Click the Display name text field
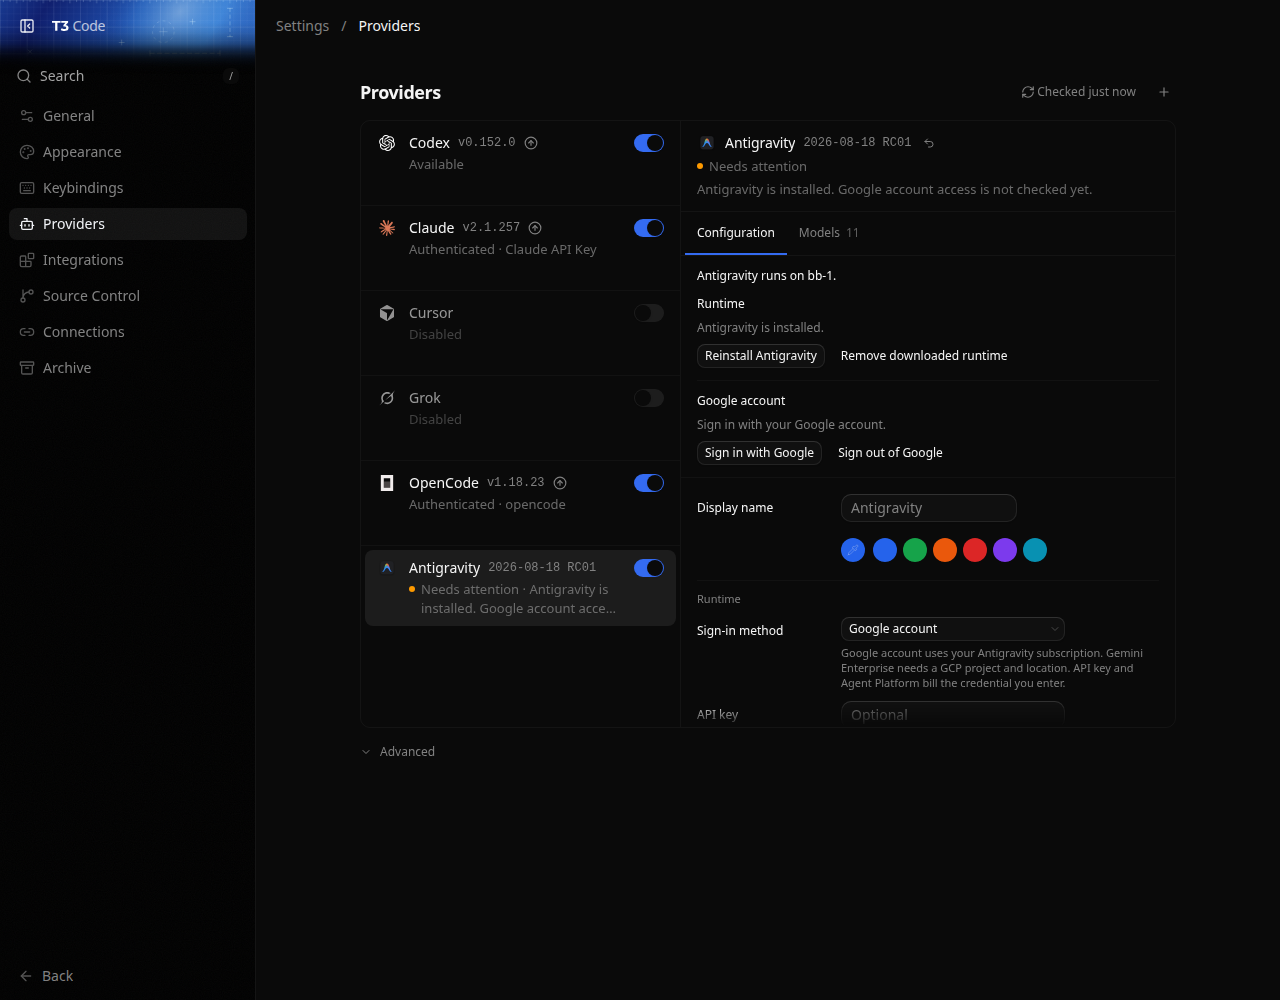Image resolution: width=1280 pixels, height=1000 pixels. pyautogui.click(x=929, y=508)
